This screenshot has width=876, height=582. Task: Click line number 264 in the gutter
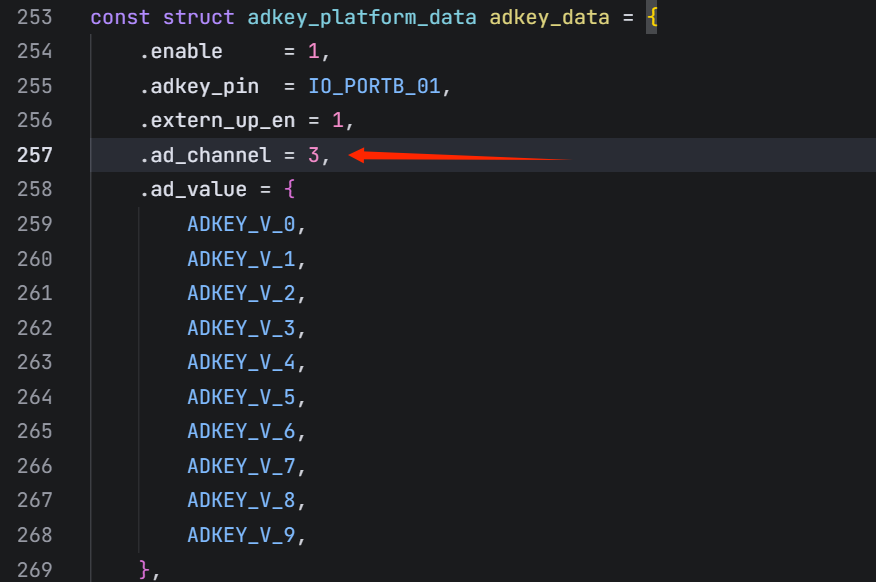pyautogui.click(x=35, y=397)
